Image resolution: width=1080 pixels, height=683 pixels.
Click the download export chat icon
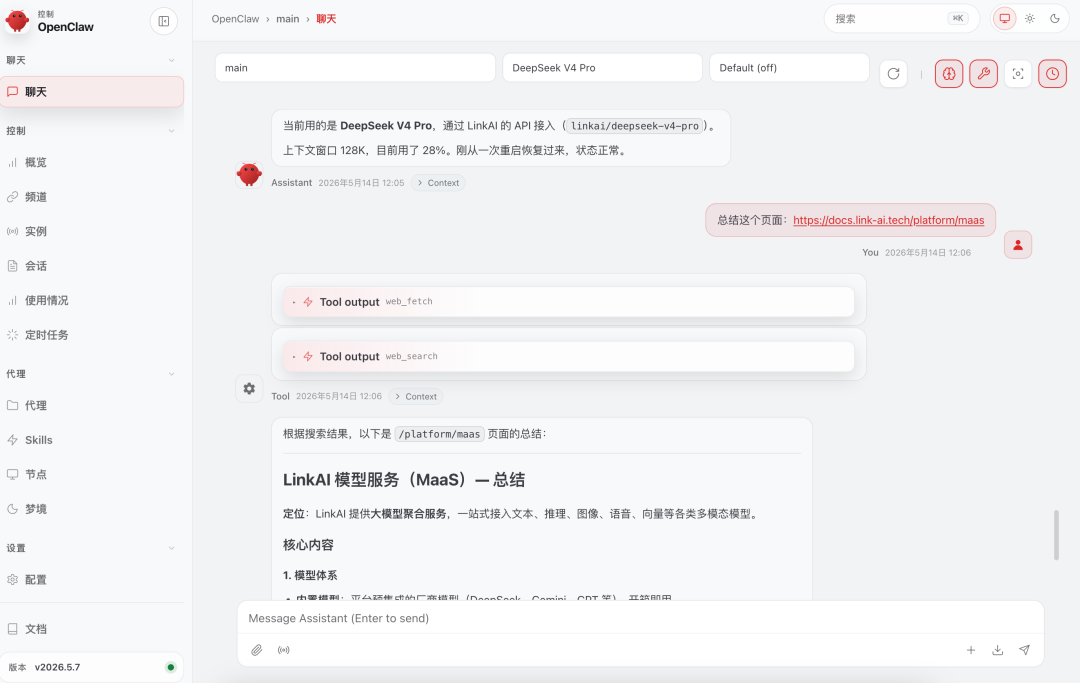(x=997, y=650)
